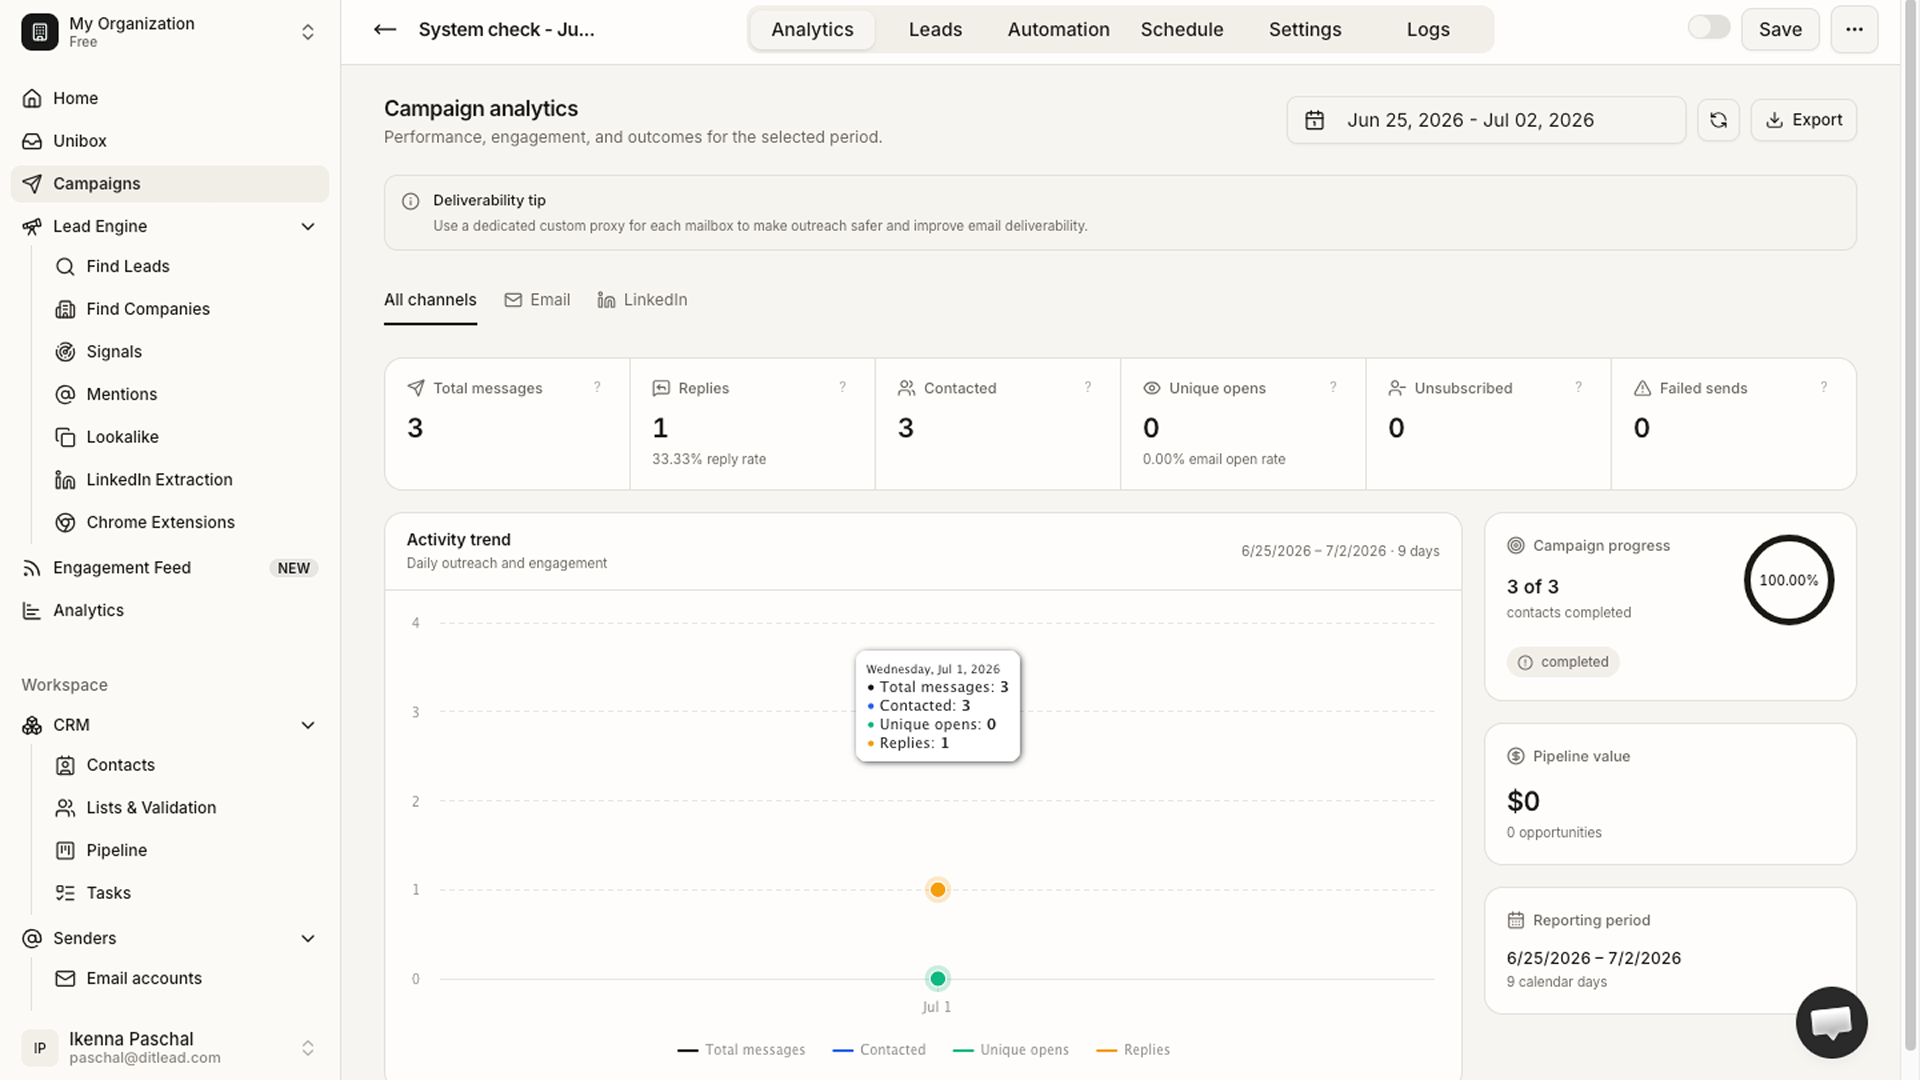Toggle the campaign active switch
Screen dimensions: 1920x1080
pos(1708,28)
